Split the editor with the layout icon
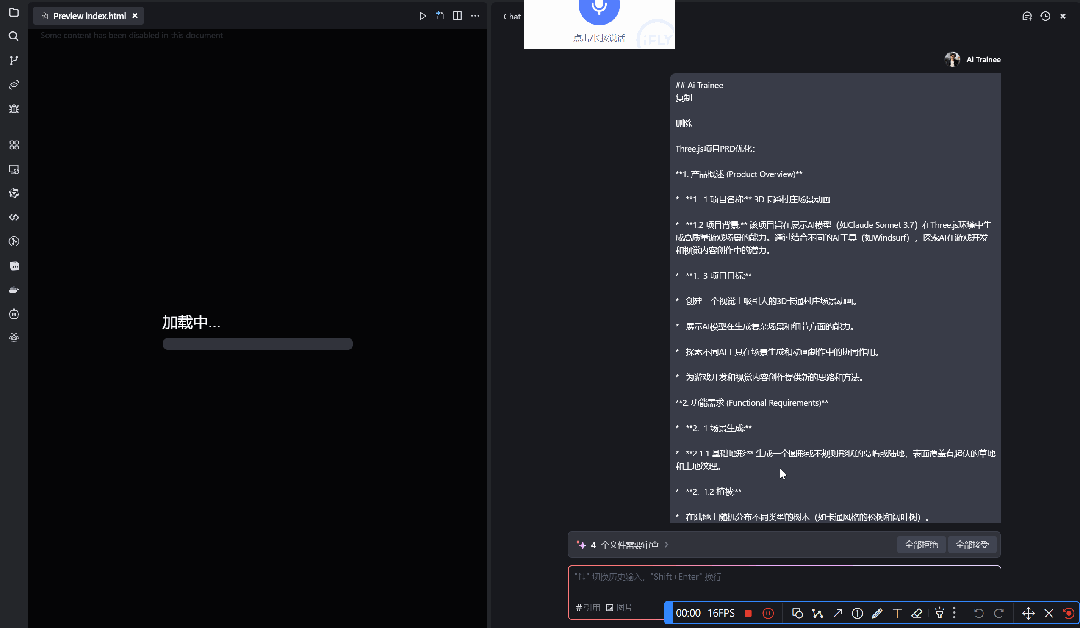The height and width of the screenshot is (628, 1080). [457, 16]
